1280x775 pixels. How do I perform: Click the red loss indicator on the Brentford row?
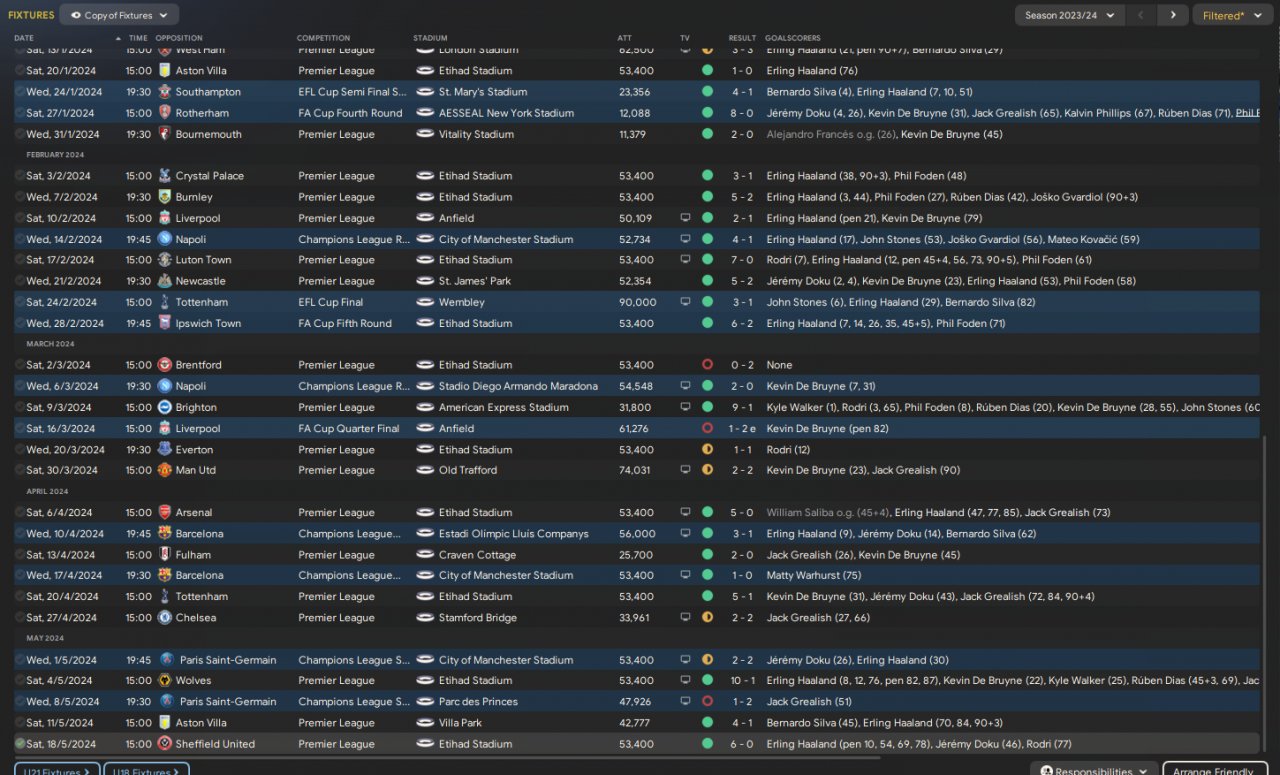(707, 365)
